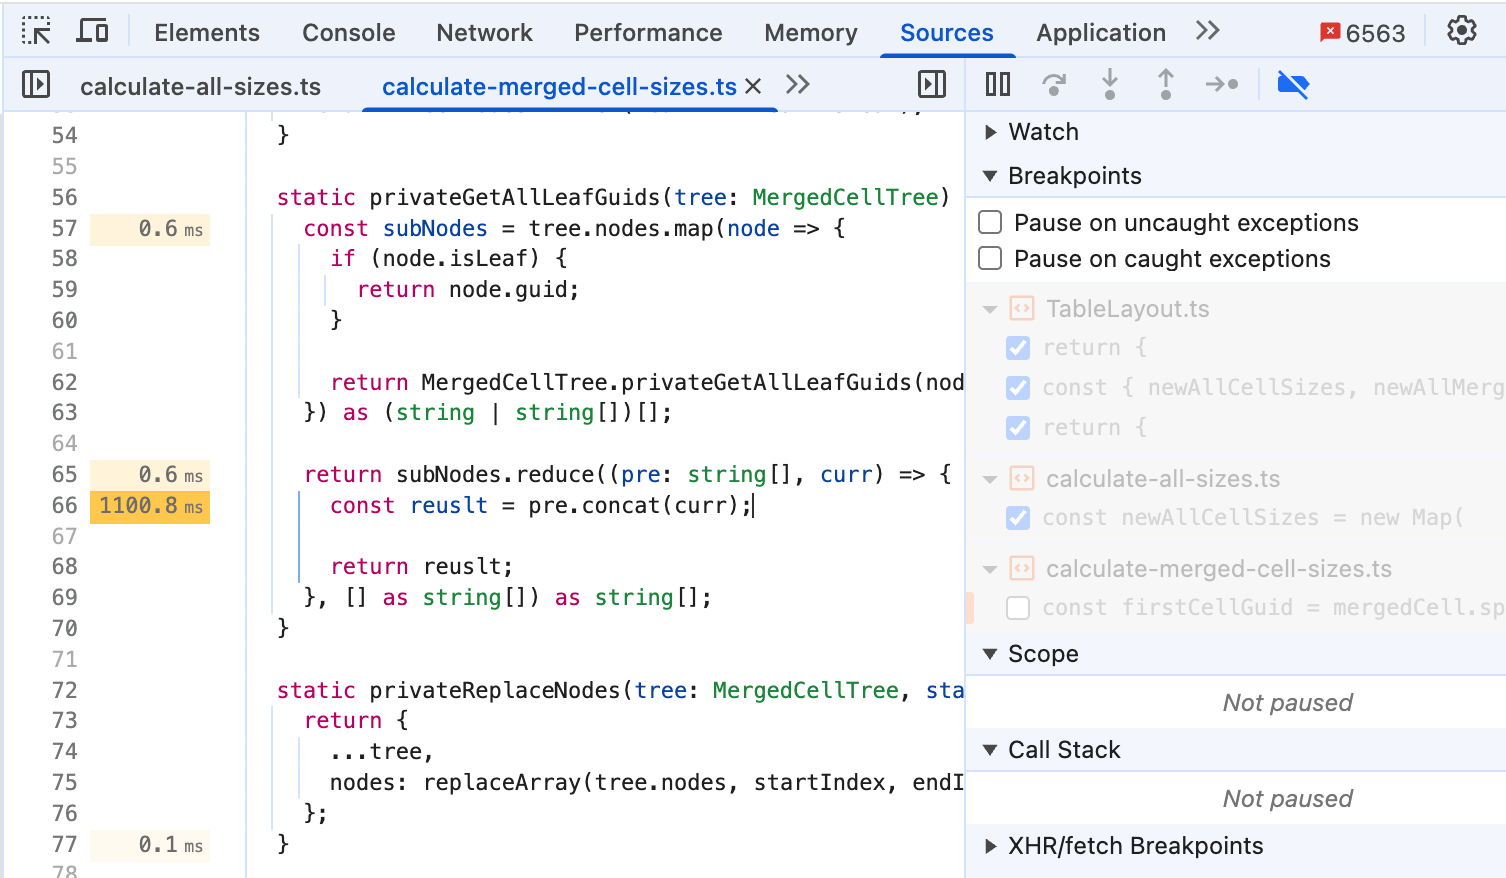Enable Pause on caught exceptions

click(x=990, y=258)
